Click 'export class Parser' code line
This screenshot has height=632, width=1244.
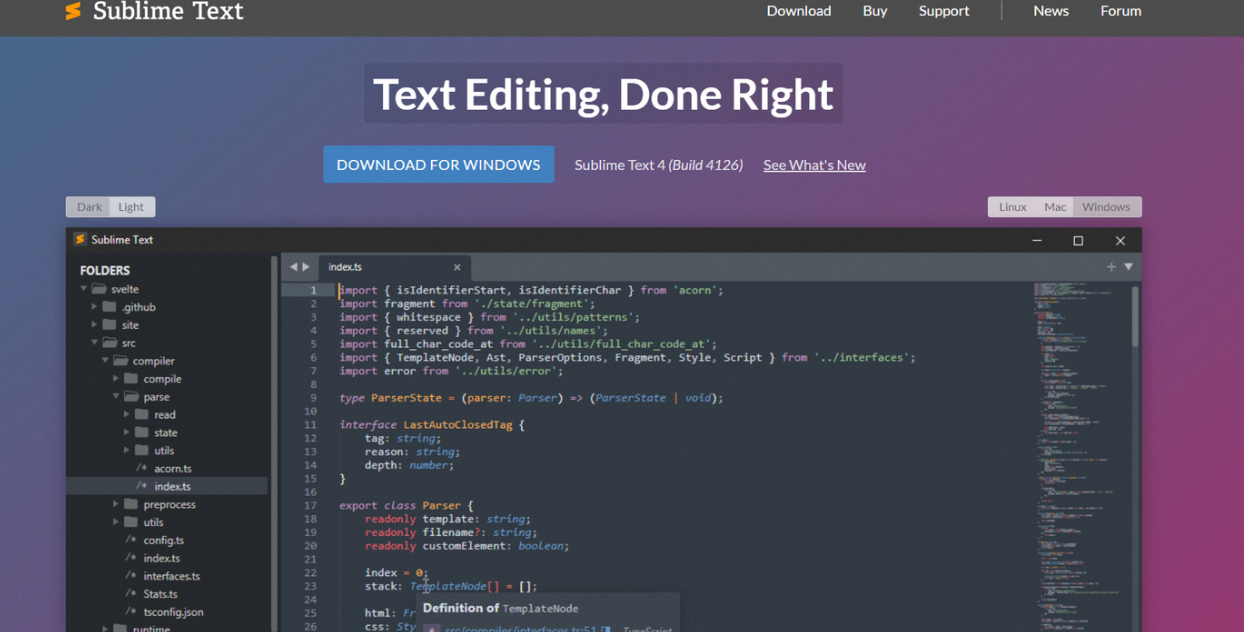pos(407,505)
